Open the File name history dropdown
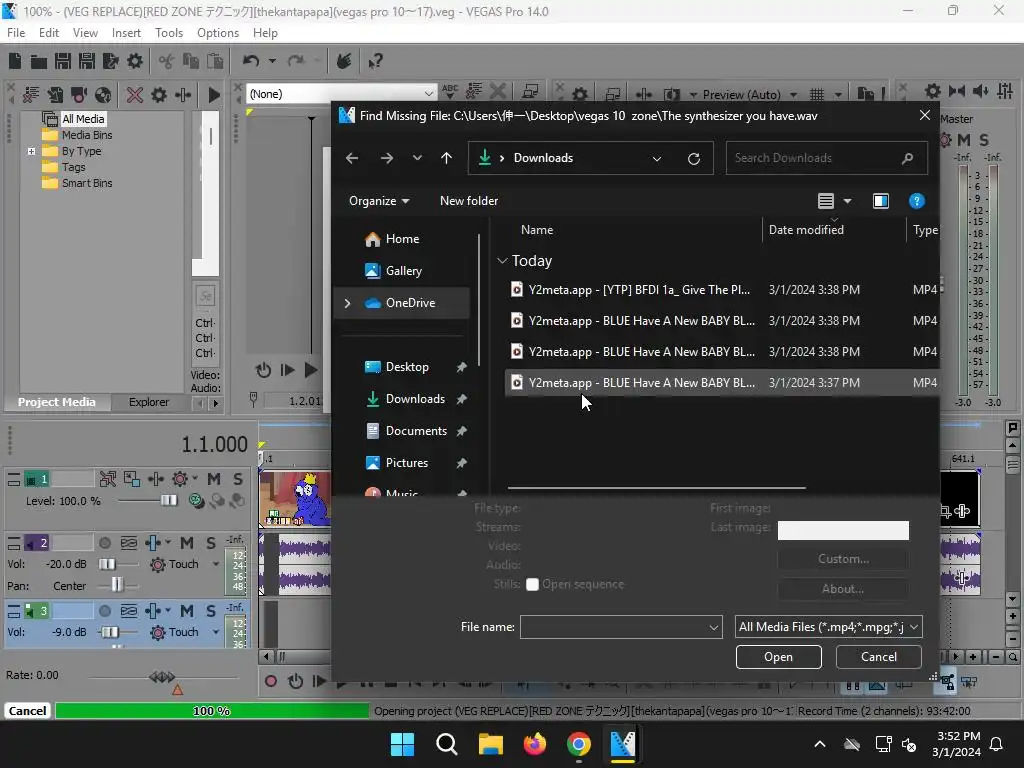The height and width of the screenshot is (768, 1024). click(713, 628)
